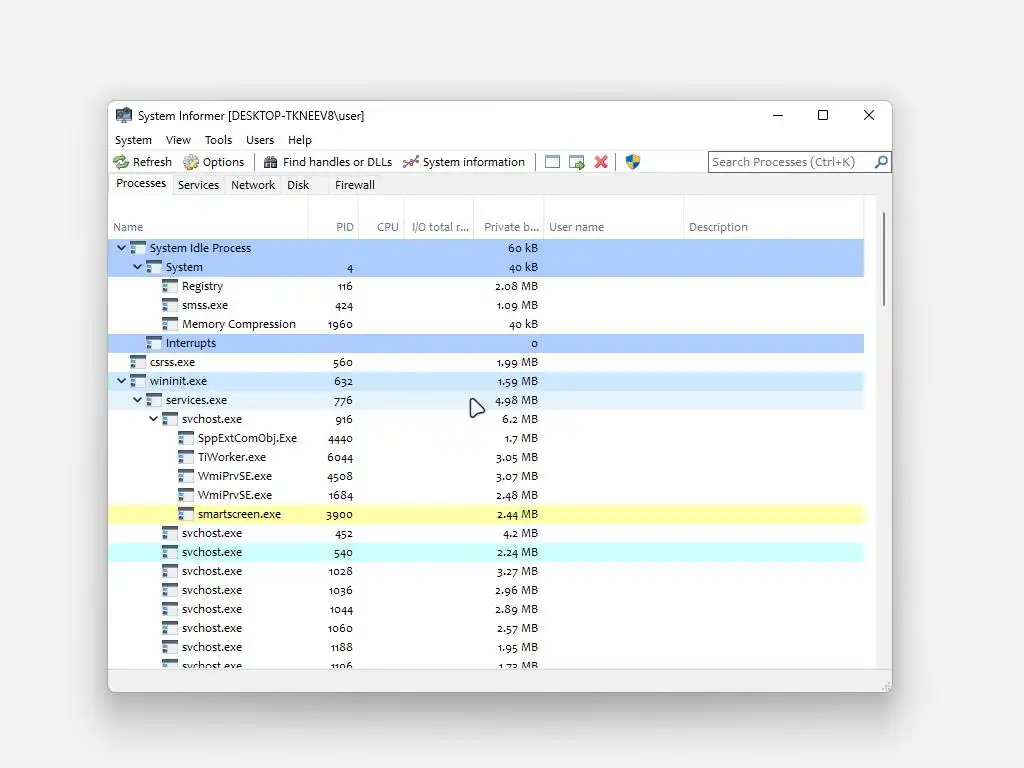Click the search magnifier icon
This screenshot has height=768, width=1024.
(881, 161)
